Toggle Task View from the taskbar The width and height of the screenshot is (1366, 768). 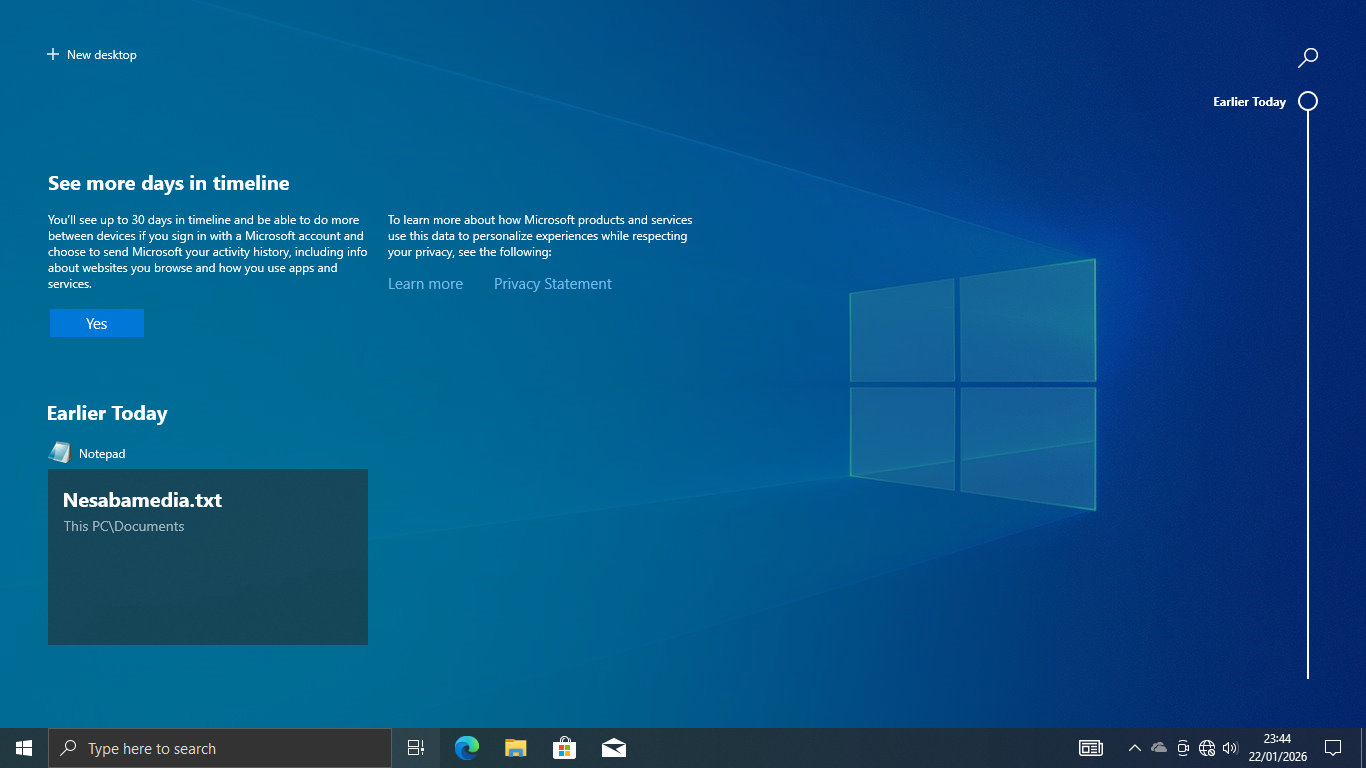(416, 748)
